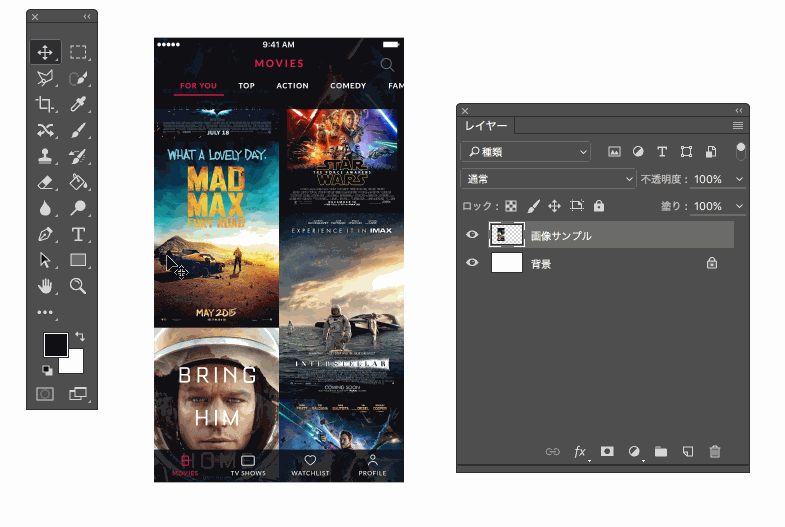Lock all layer attributes
The width and height of the screenshot is (785, 527).
(599, 206)
